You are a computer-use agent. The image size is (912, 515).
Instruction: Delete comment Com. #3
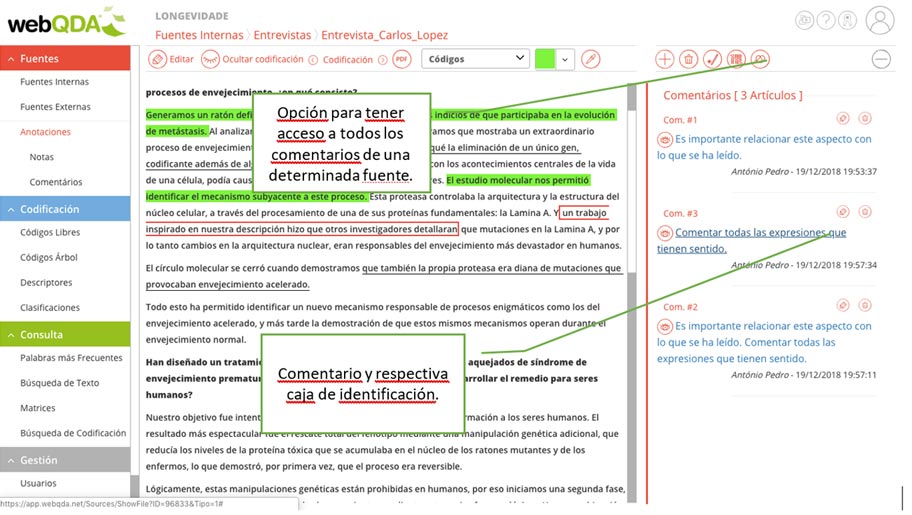pos(865,212)
